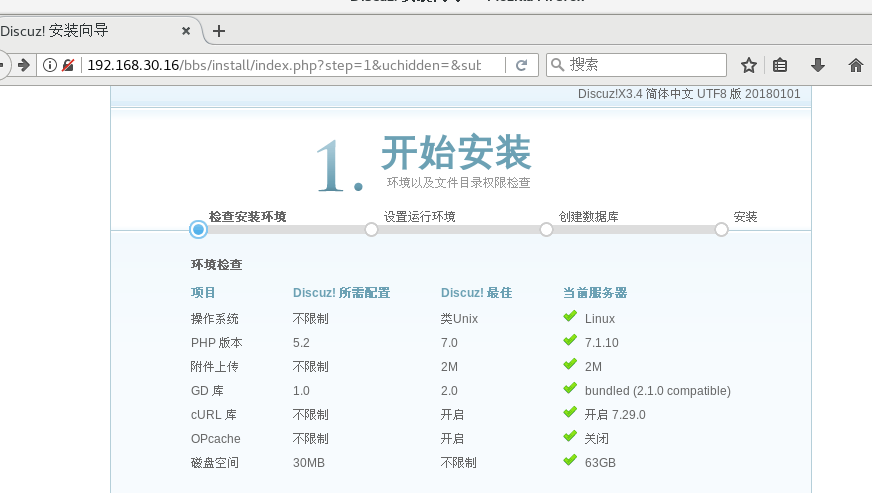Click the 安装 step marker

click(x=721, y=229)
